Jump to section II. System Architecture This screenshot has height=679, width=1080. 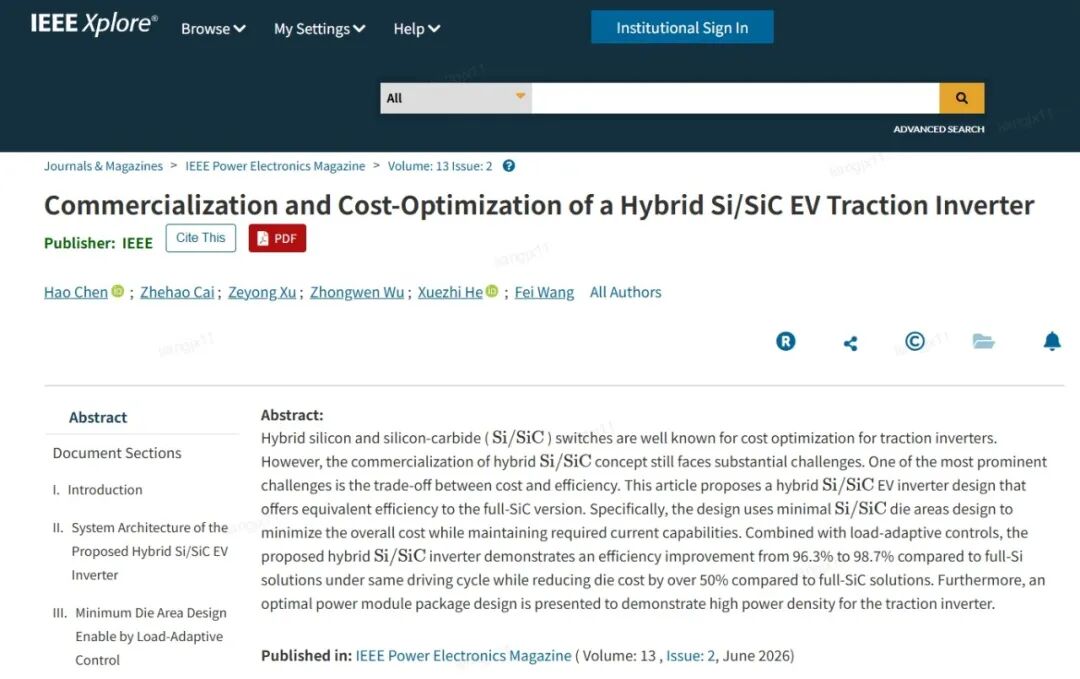[141, 551]
